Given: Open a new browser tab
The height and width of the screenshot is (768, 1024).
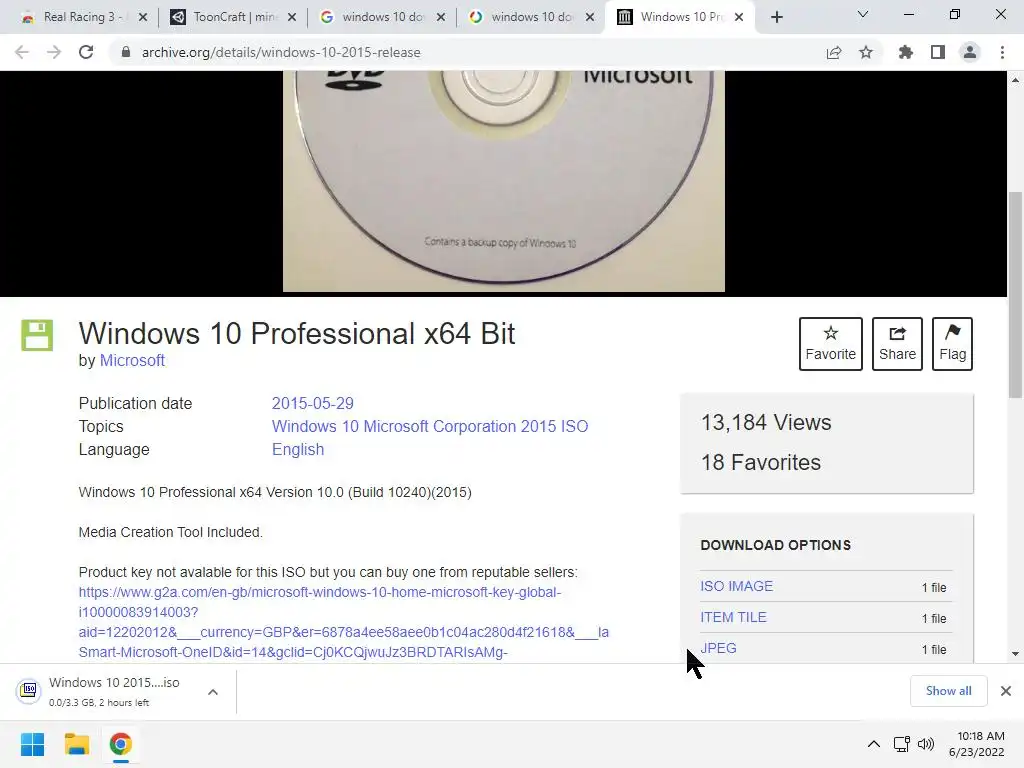Looking at the screenshot, I should point(776,17).
